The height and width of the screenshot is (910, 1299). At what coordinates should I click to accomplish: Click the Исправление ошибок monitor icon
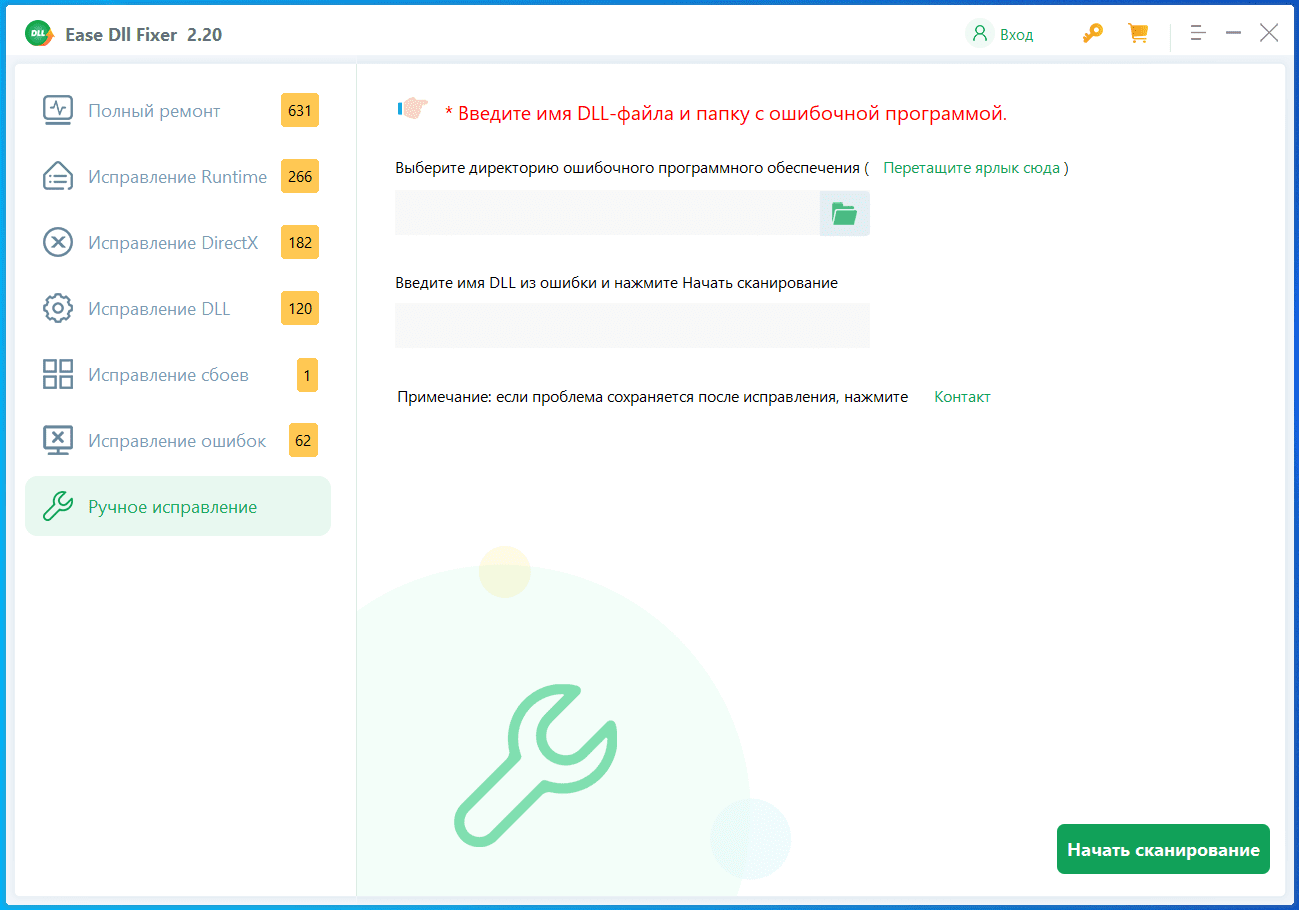coord(58,440)
